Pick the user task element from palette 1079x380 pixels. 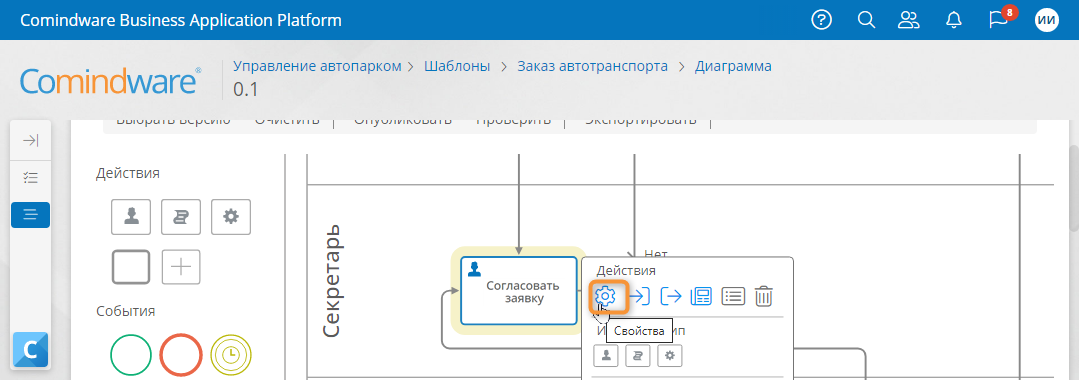131,217
